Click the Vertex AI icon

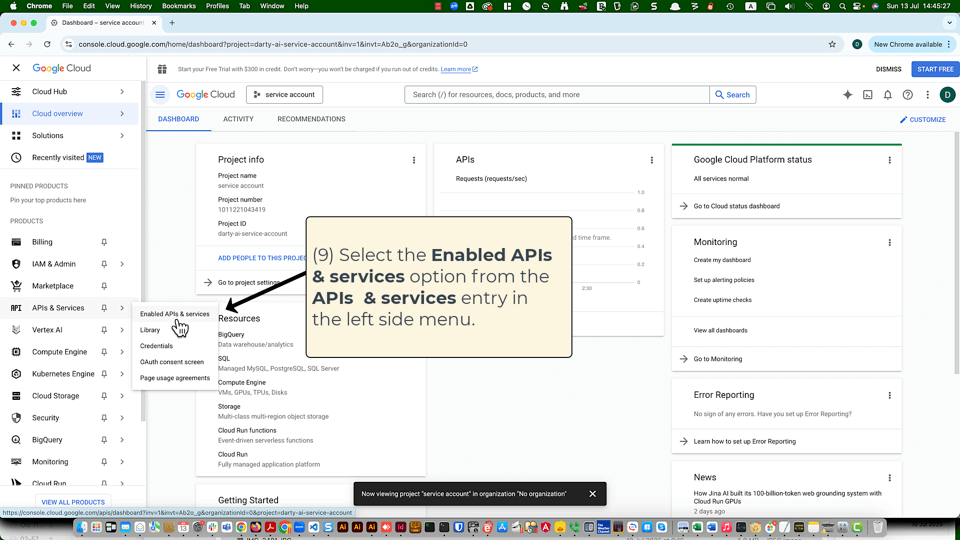(17, 330)
